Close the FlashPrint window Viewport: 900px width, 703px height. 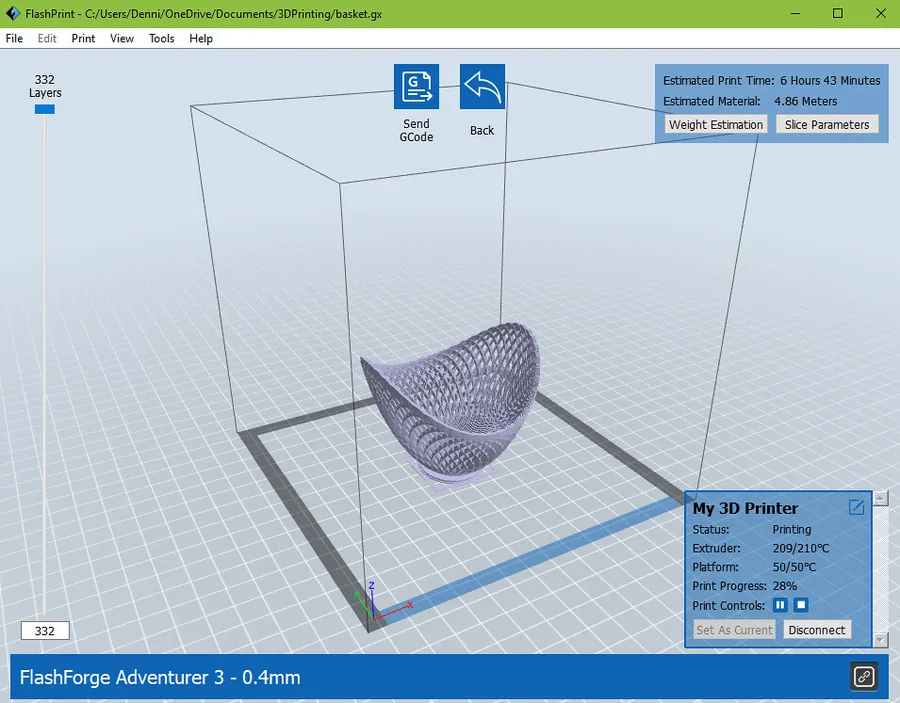(881, 13)
